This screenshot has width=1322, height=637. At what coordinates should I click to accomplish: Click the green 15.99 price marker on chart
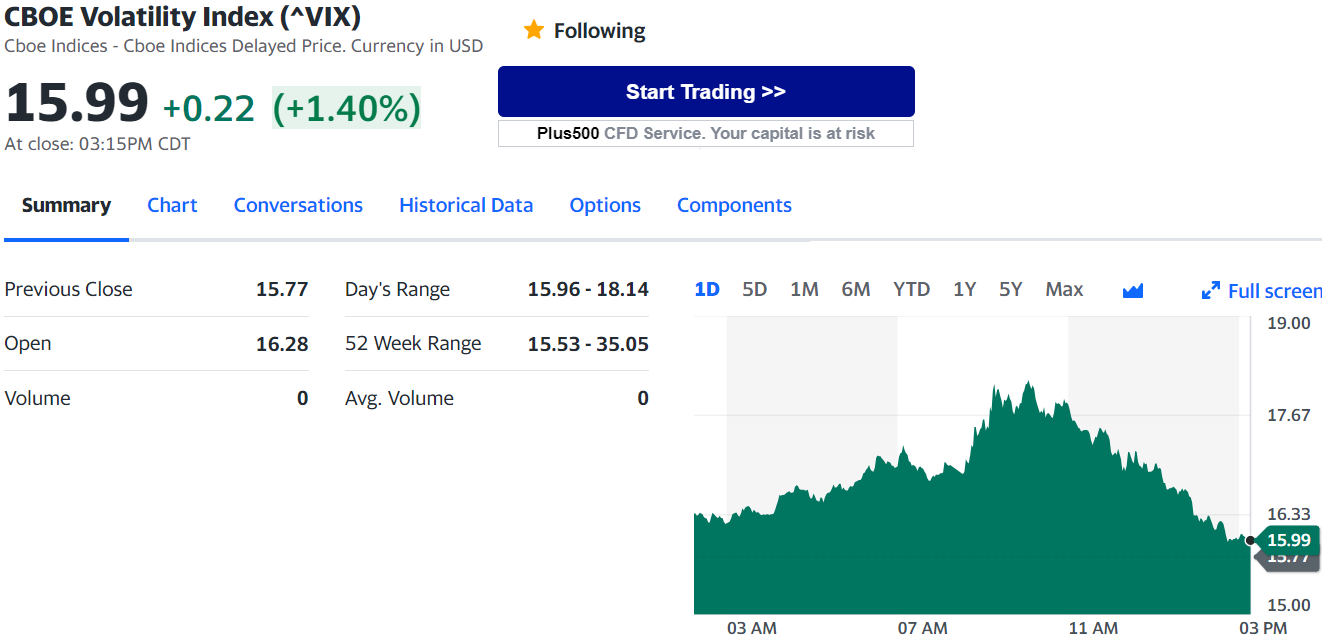tap(1288, 540)
